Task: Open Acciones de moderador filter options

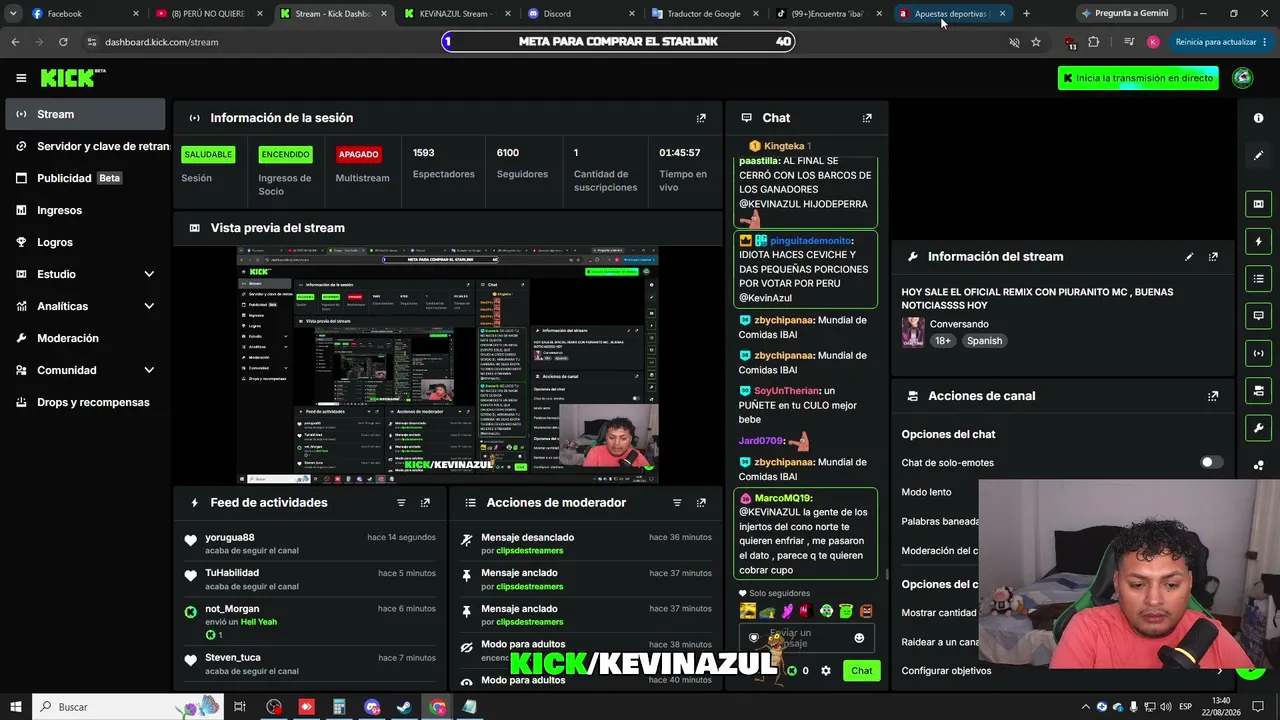Action: [x=677, y=503]
